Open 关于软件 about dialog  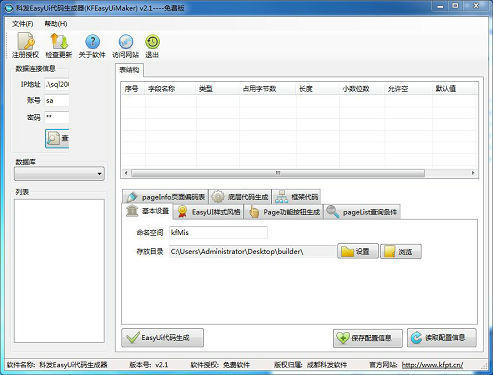(x=92, y=46)
